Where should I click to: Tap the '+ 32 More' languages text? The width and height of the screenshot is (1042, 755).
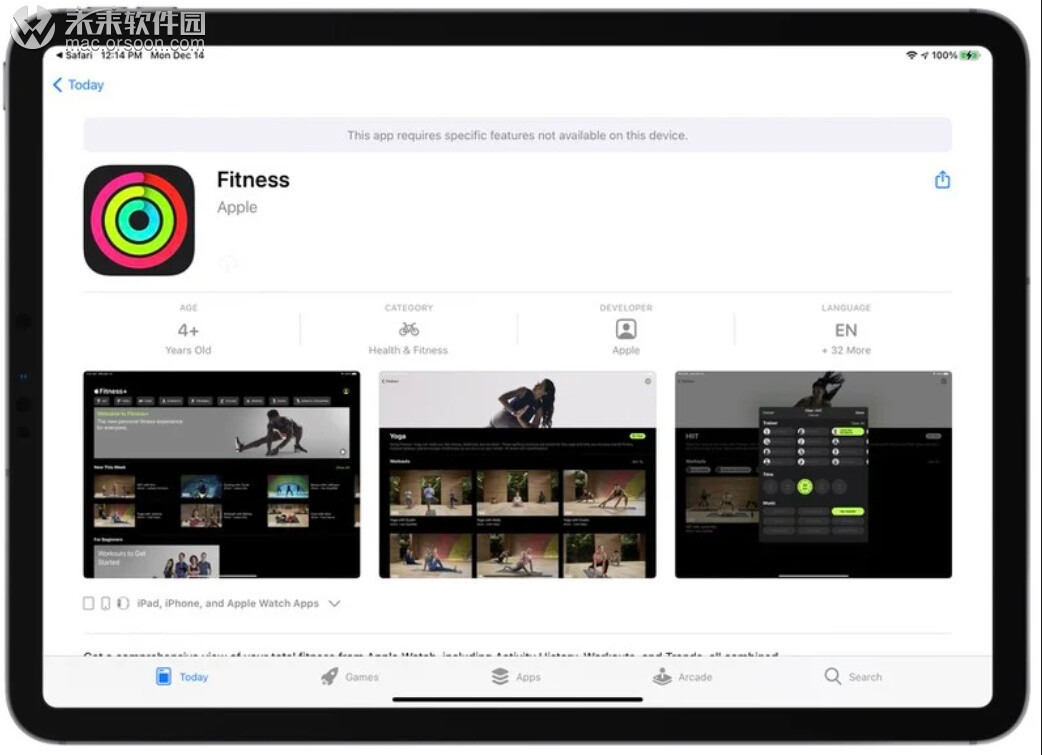(x=846, y=350)
